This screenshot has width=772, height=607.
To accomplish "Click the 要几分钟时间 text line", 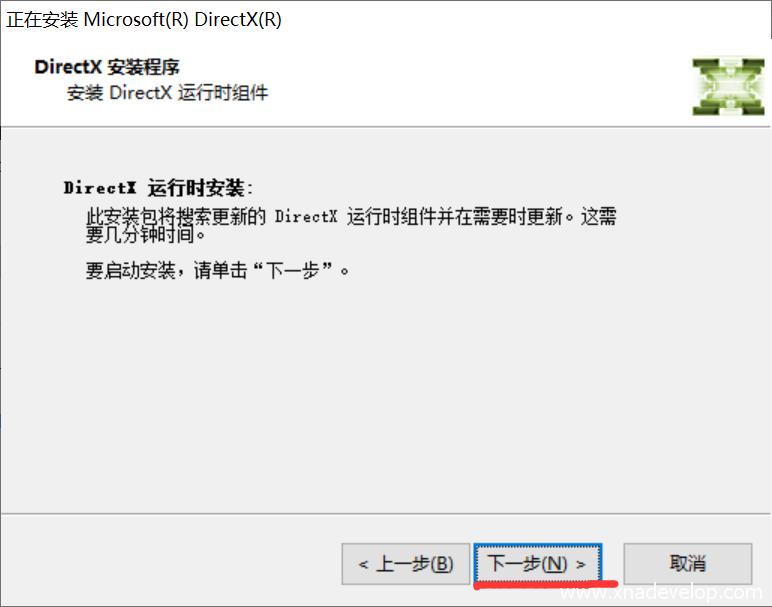I will point(145,235).
